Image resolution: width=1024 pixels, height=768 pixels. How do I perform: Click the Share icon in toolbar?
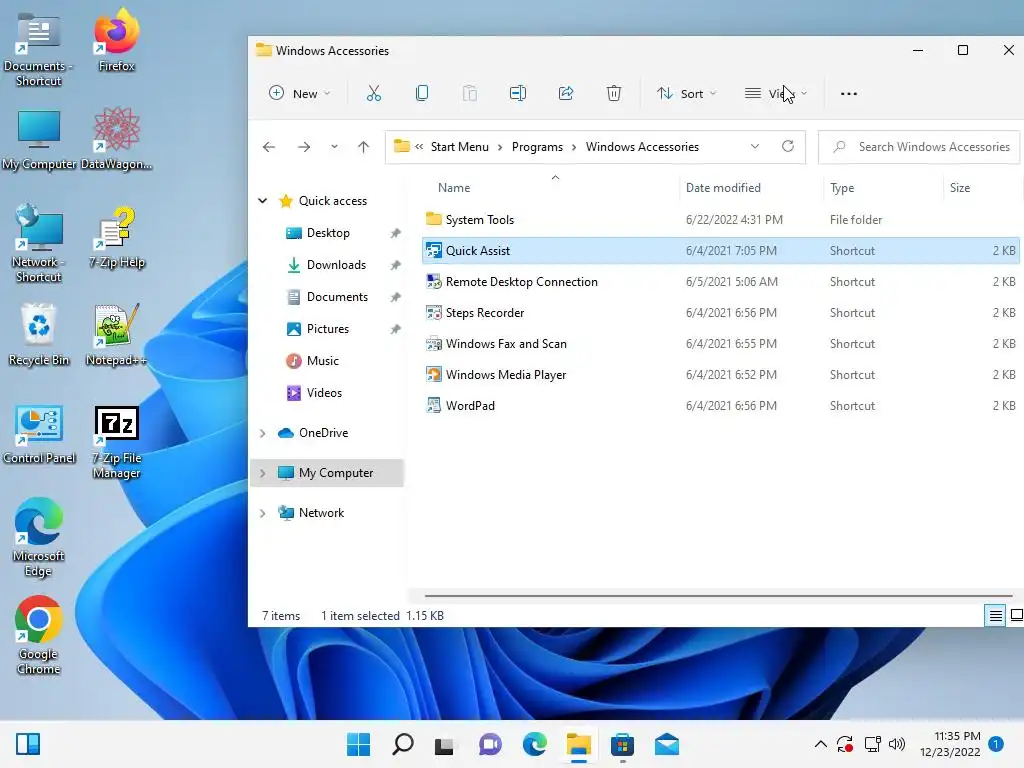tap(566, 93)
